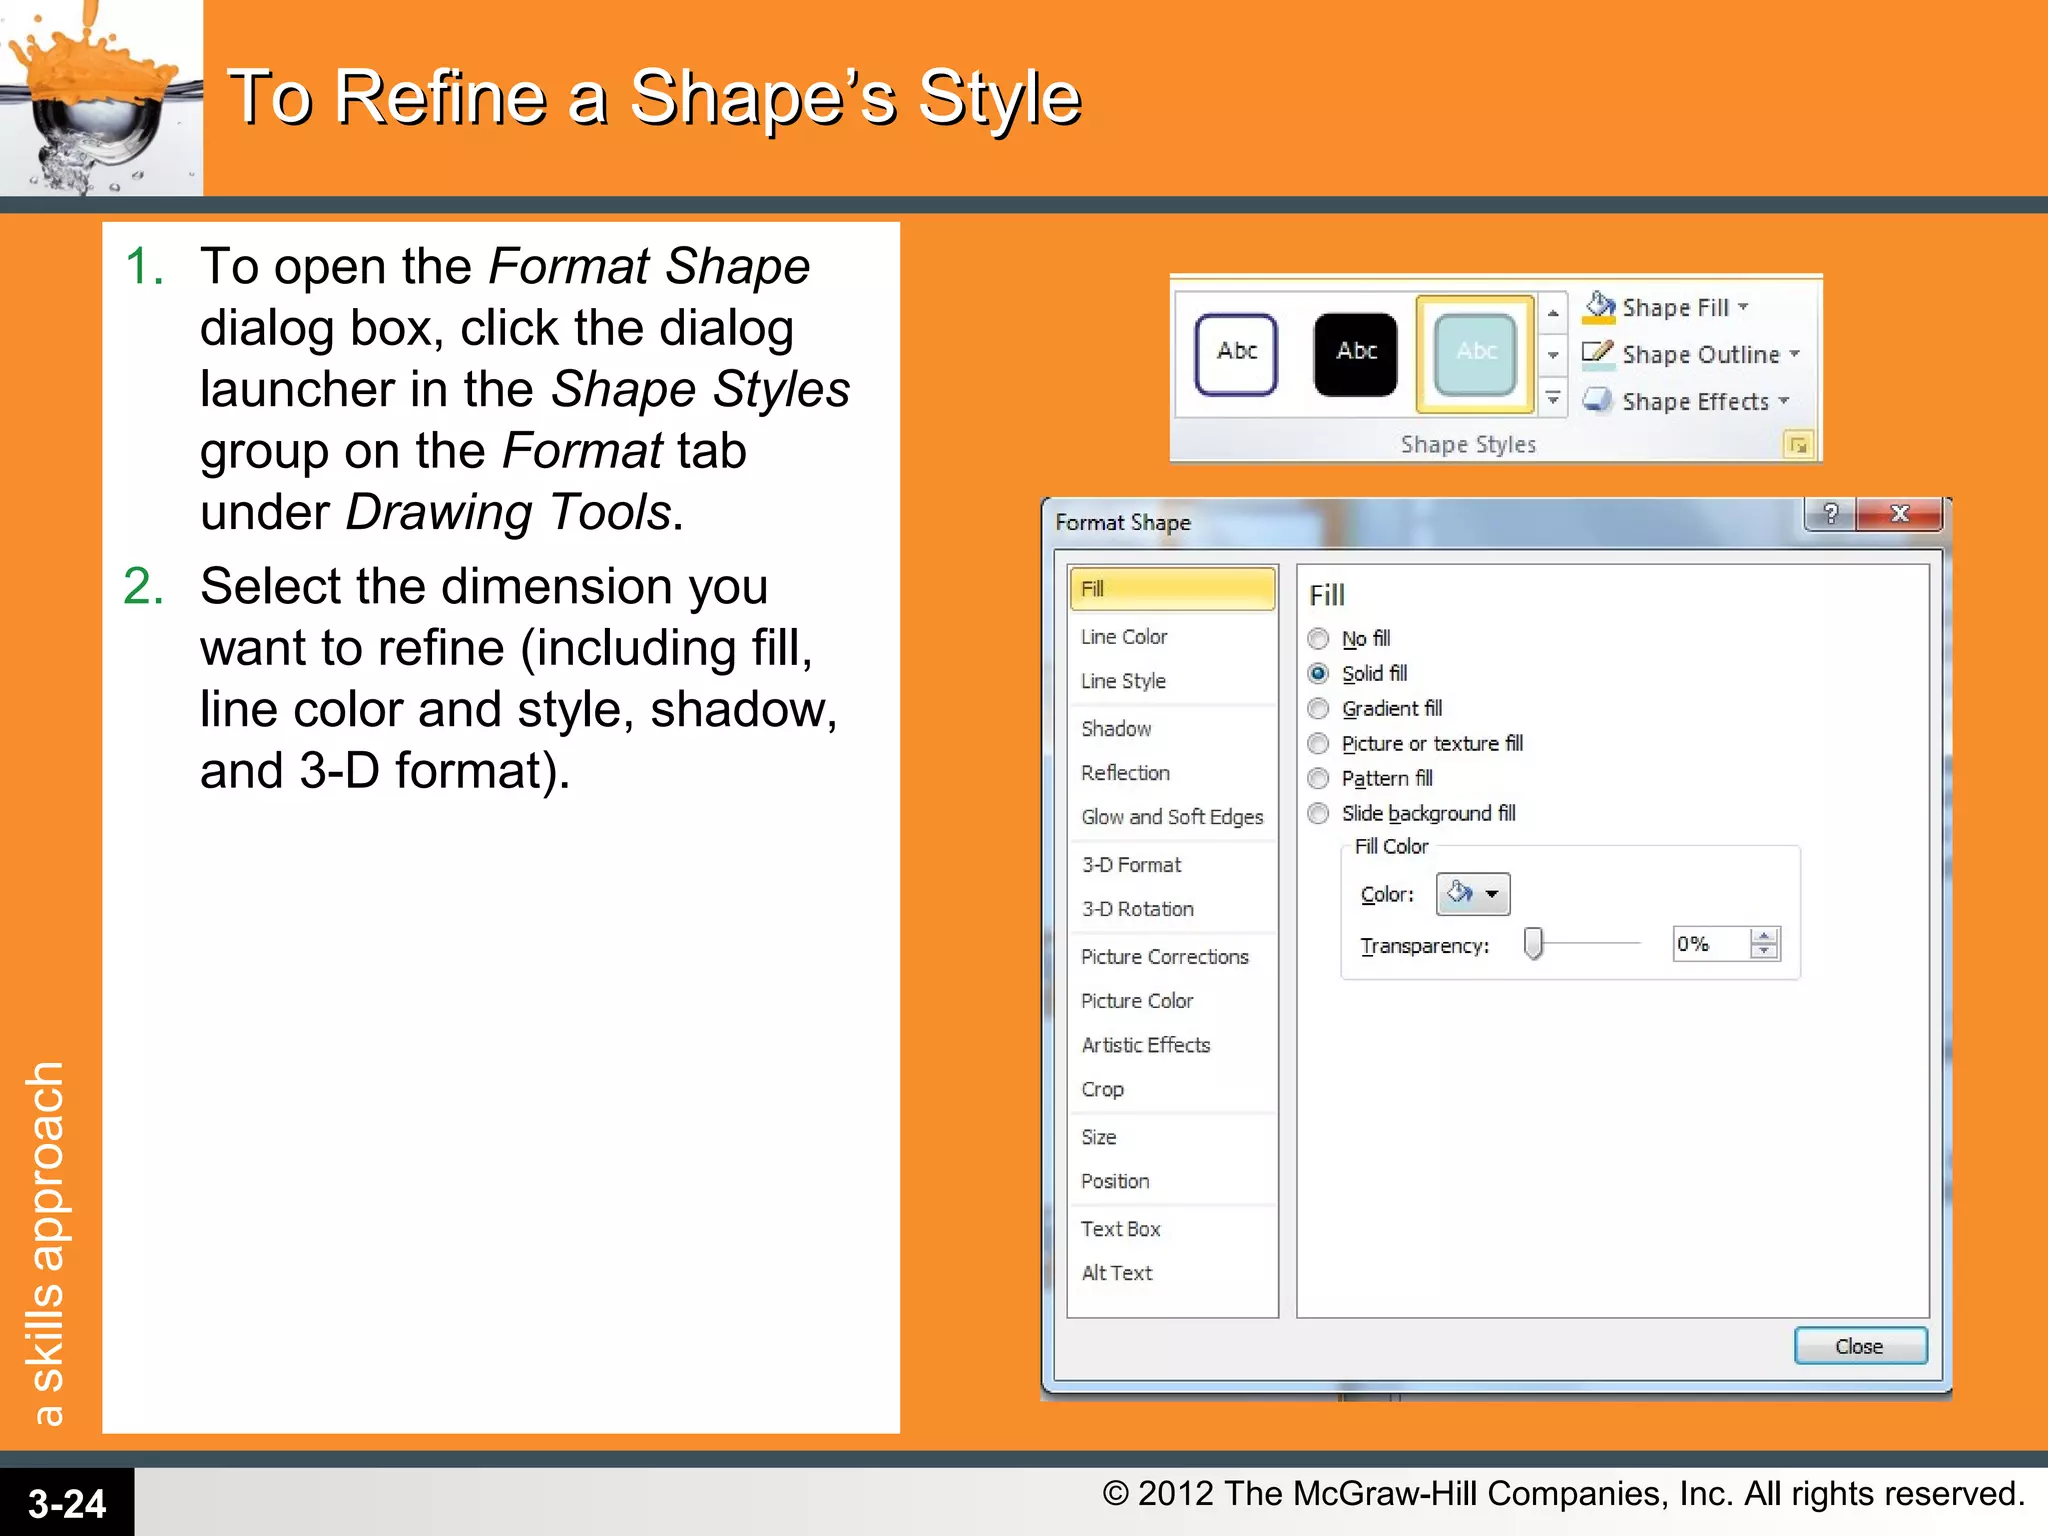The width and height of the screenshot is (2048, 1536).
Task: Select Picture or texture fill
Action: [x=1319, y=744]
